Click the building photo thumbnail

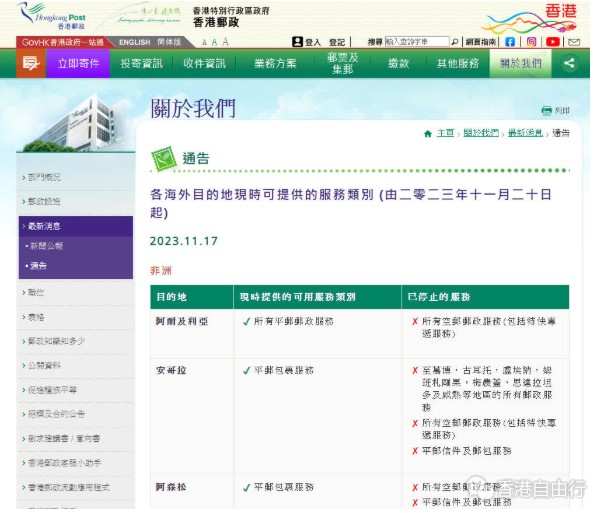pos(76,122)
